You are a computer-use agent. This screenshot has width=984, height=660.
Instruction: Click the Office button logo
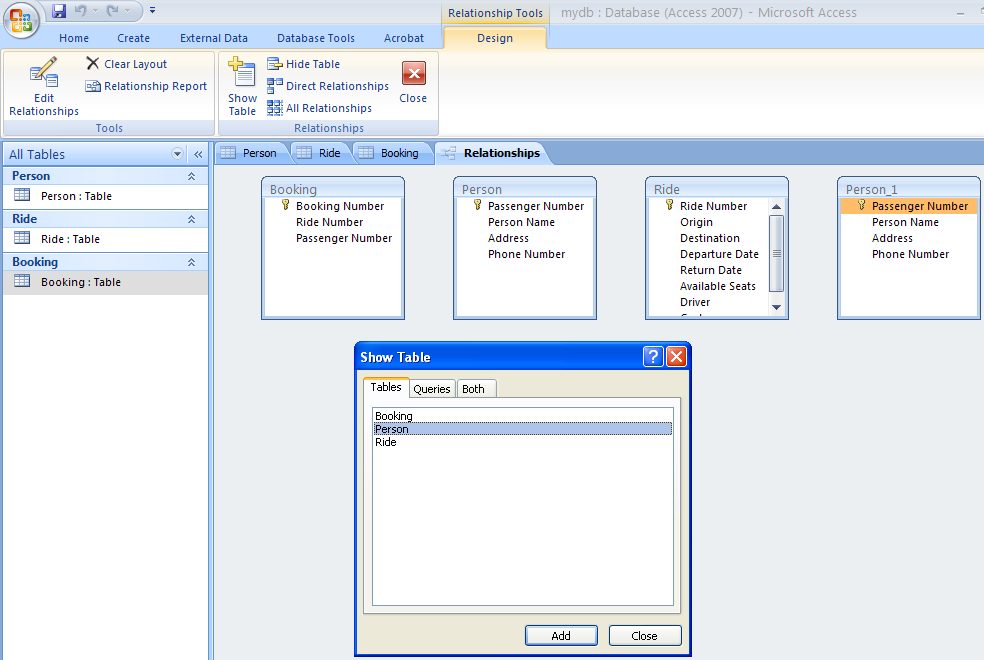click(22, 20)
